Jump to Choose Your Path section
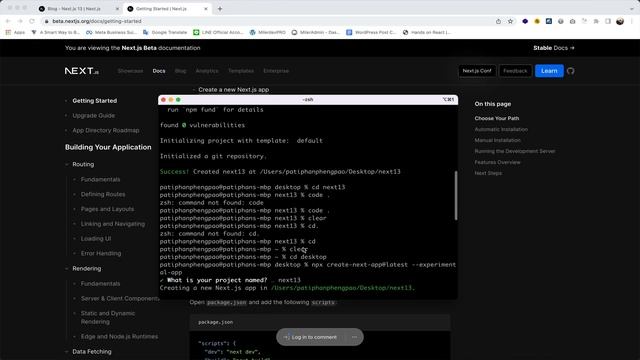The height and width of the screenshot is (360, 640). click(x=497, y=118)
